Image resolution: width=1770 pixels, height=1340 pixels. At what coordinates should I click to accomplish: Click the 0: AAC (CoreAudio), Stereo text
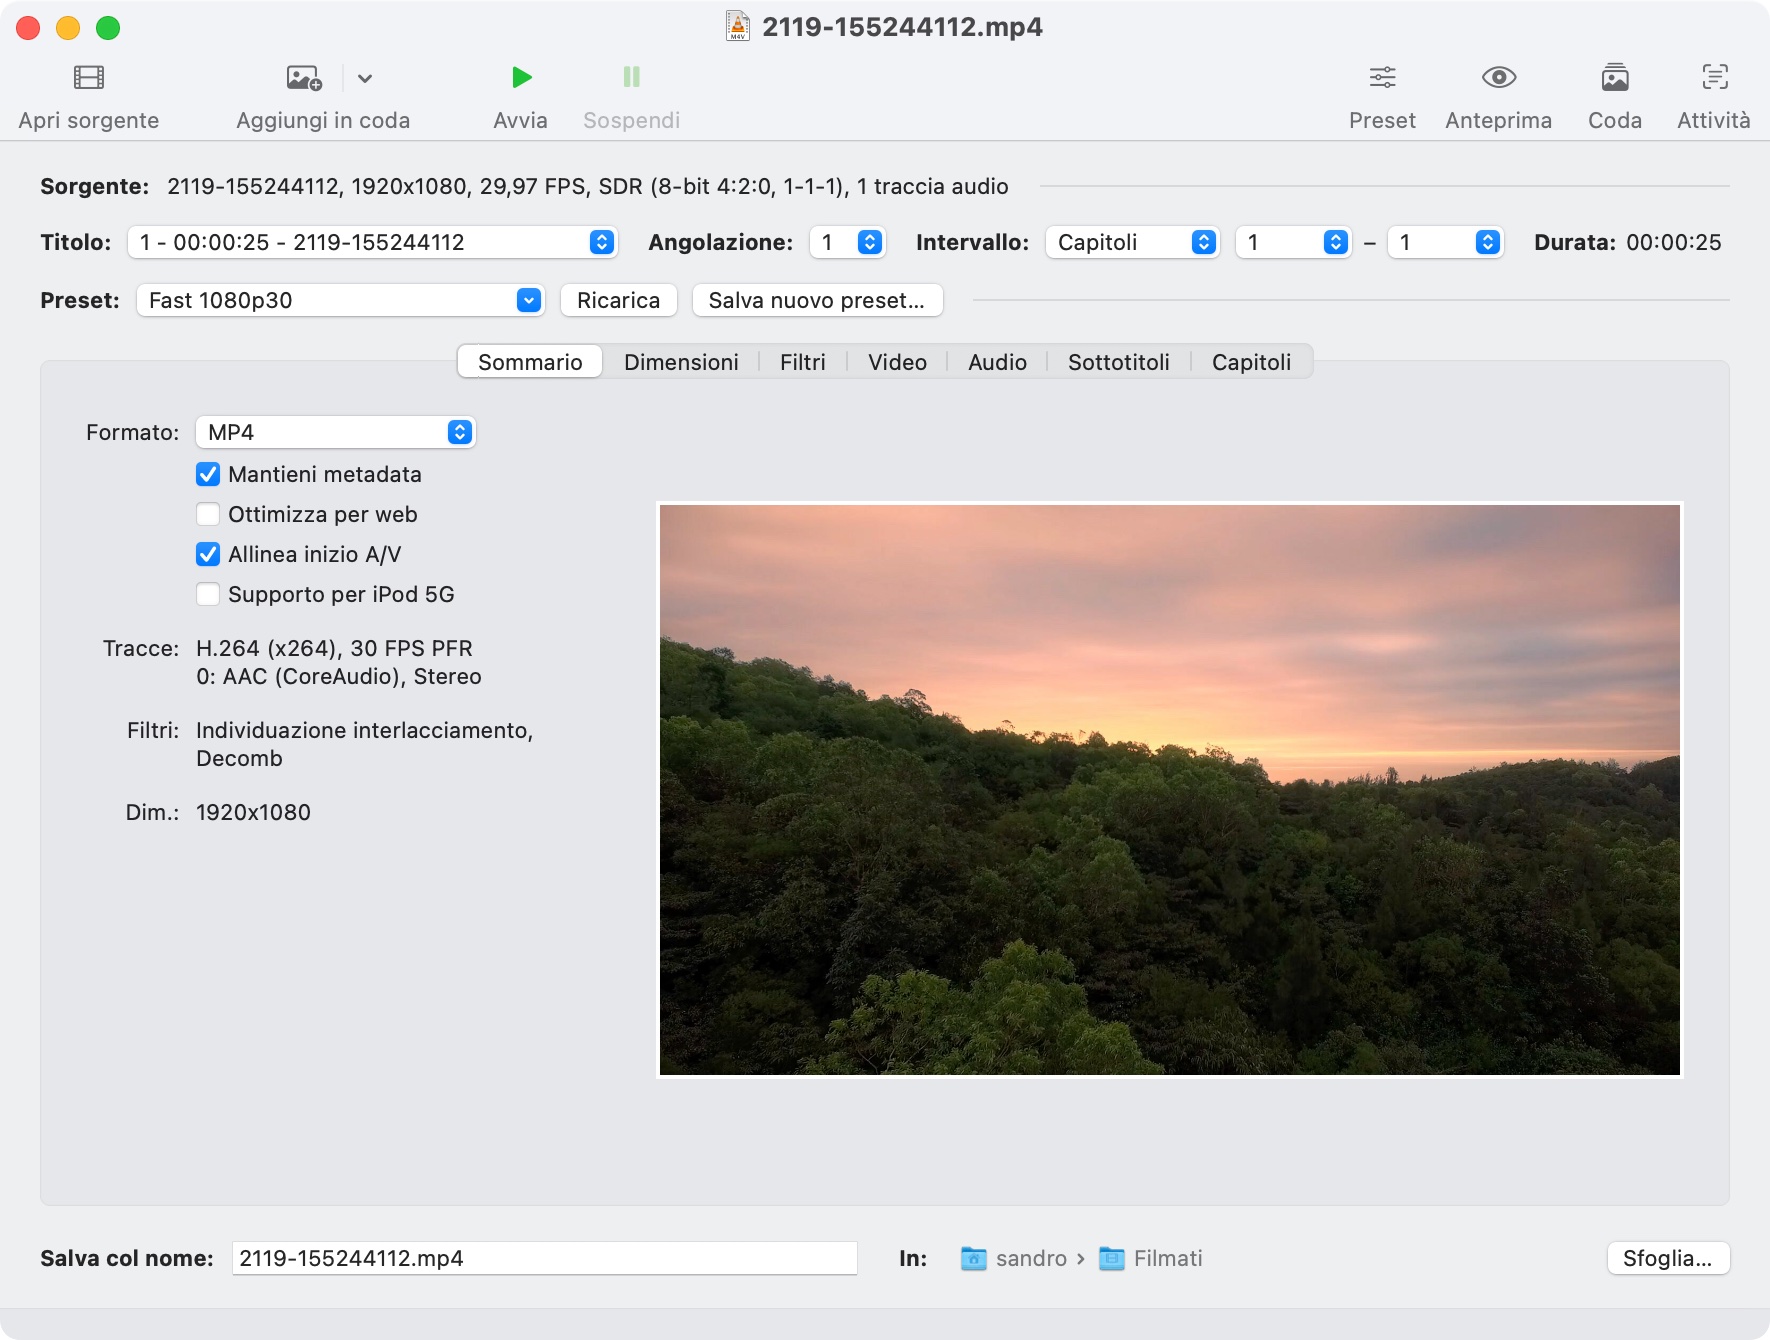tap(338, 676)
